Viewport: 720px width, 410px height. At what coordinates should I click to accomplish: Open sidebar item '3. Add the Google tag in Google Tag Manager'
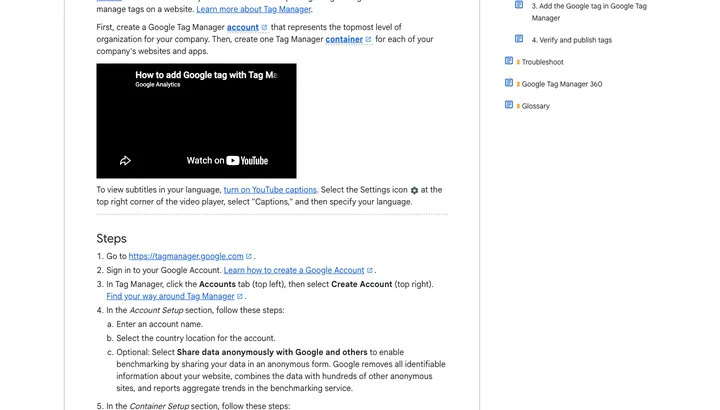click(x=589, y=12)
